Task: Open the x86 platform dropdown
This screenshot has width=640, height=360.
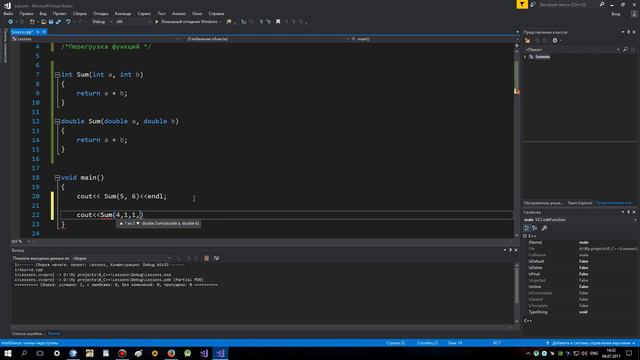Action: (133, 22)
